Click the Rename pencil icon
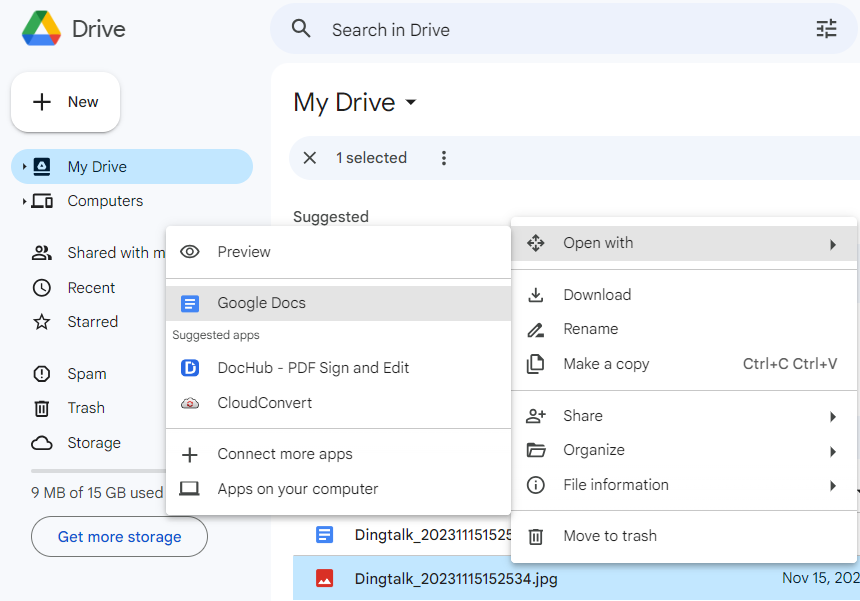 click(535, 330)
